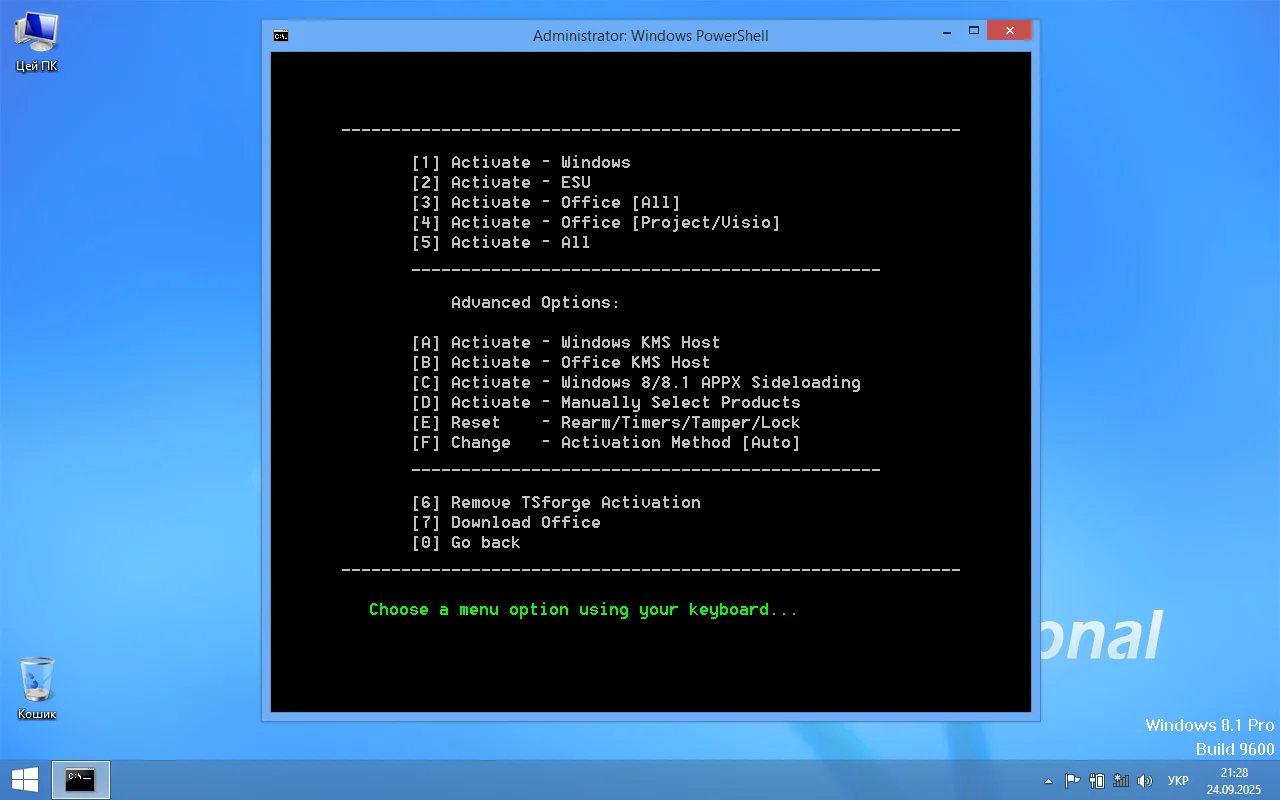Viewport: 1280px width, 800px height.
Task: Open the PowerShell window system menu icon
Action: pos(281,36)
